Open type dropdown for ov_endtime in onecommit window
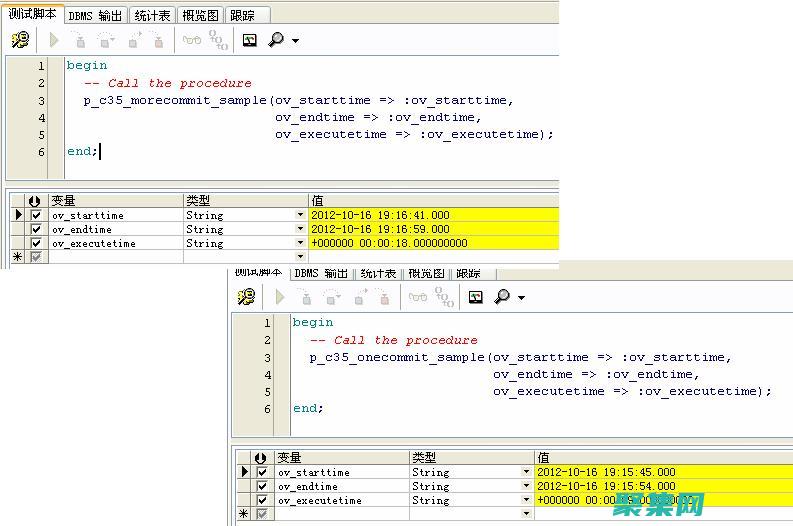 [x=526, y=486]
